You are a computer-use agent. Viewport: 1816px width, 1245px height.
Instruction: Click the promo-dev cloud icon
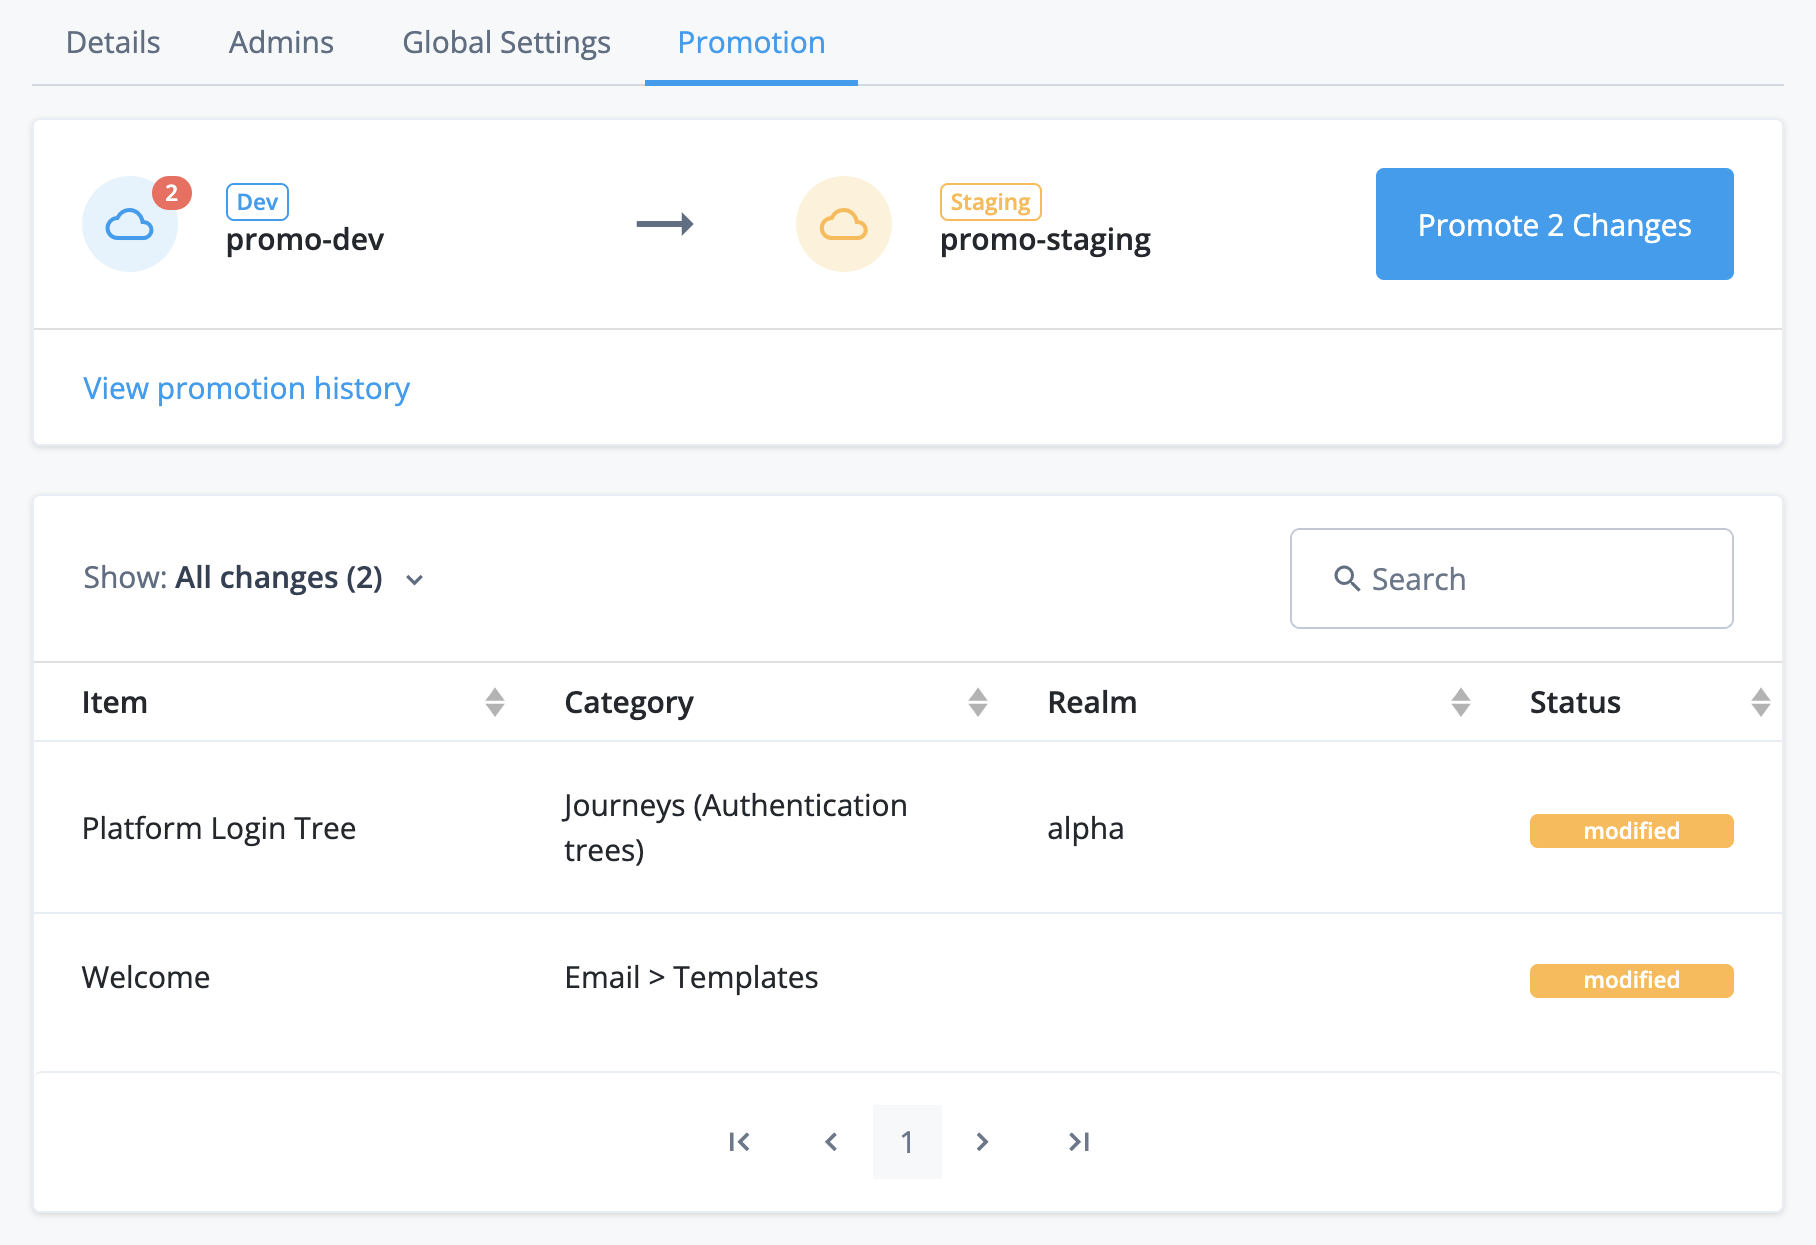[x=131, y=224]
